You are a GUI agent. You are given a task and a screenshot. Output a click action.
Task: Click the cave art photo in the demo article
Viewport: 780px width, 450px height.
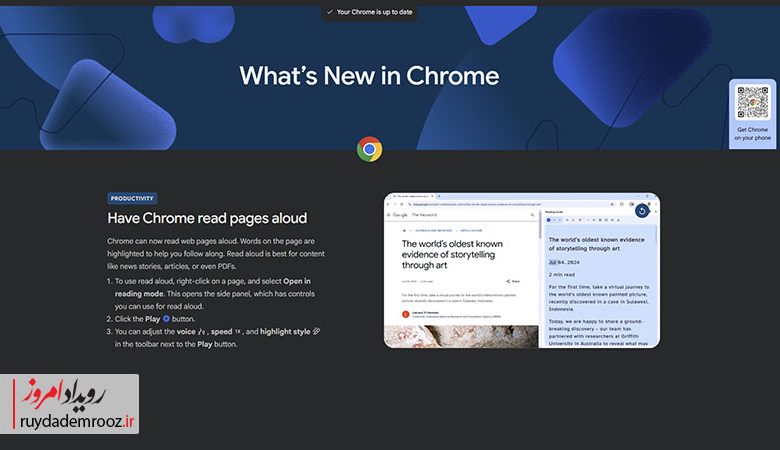click(461, 337)
